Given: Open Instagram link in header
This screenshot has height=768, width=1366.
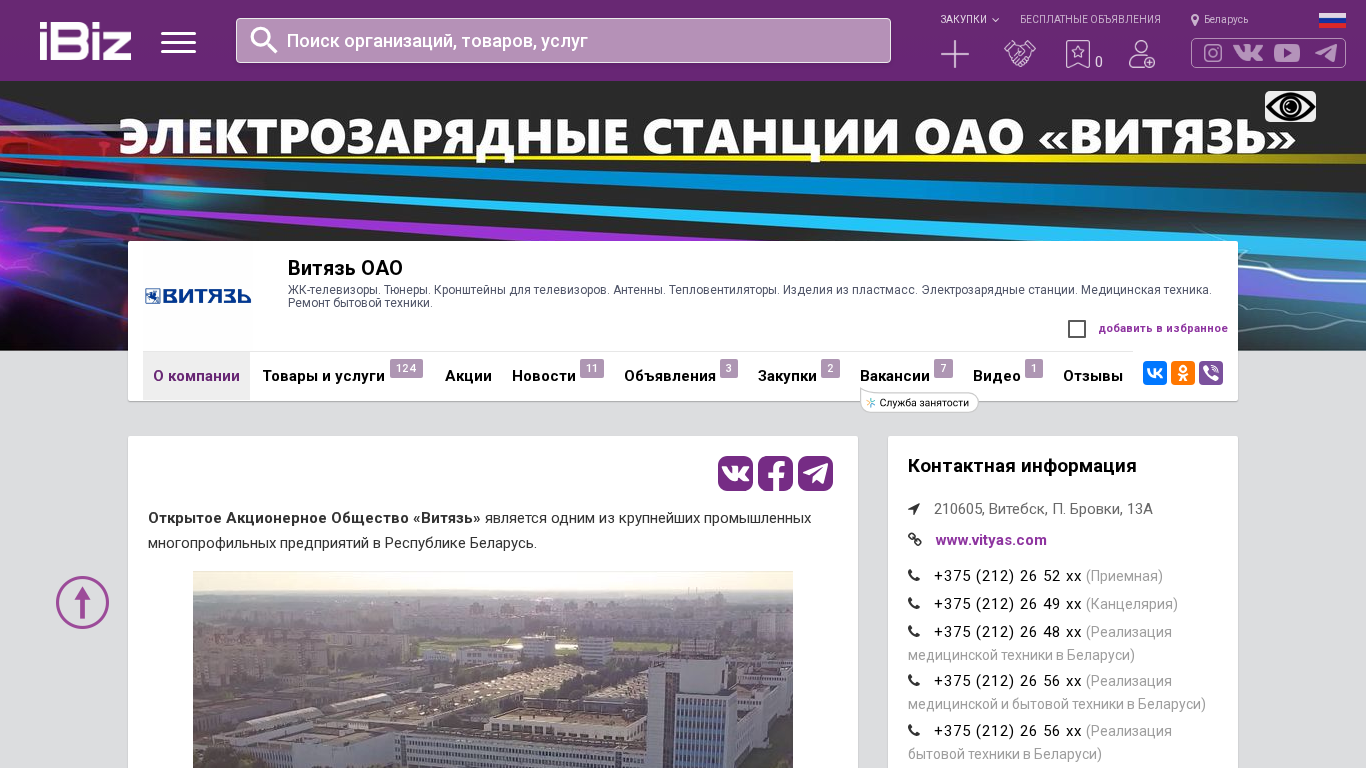Looking at the screenshot, I should pyautogui.click(x=1213, y=53).
